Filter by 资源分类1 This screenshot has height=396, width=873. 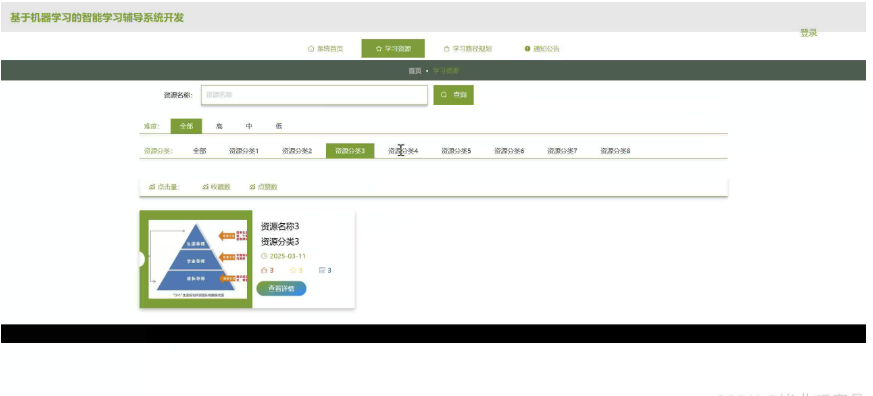244,151
